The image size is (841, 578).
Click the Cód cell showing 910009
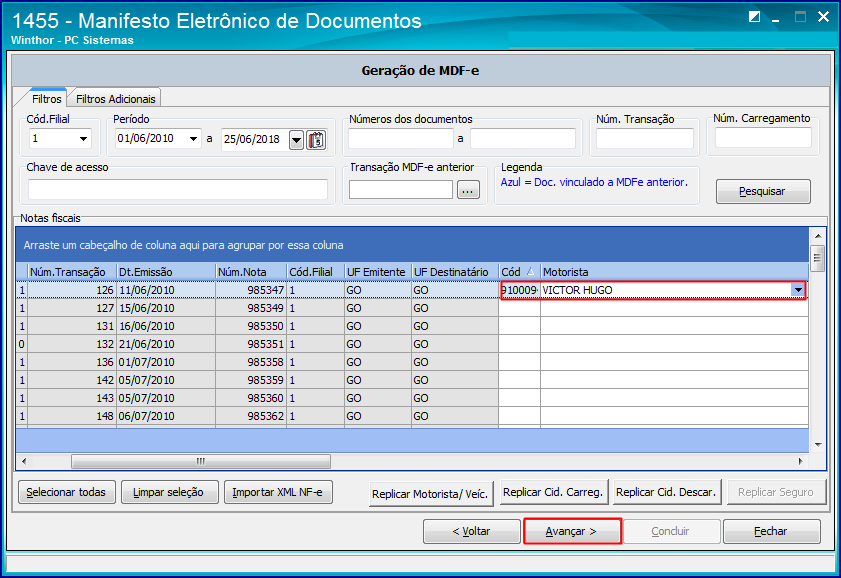click(x=520, y=290)
